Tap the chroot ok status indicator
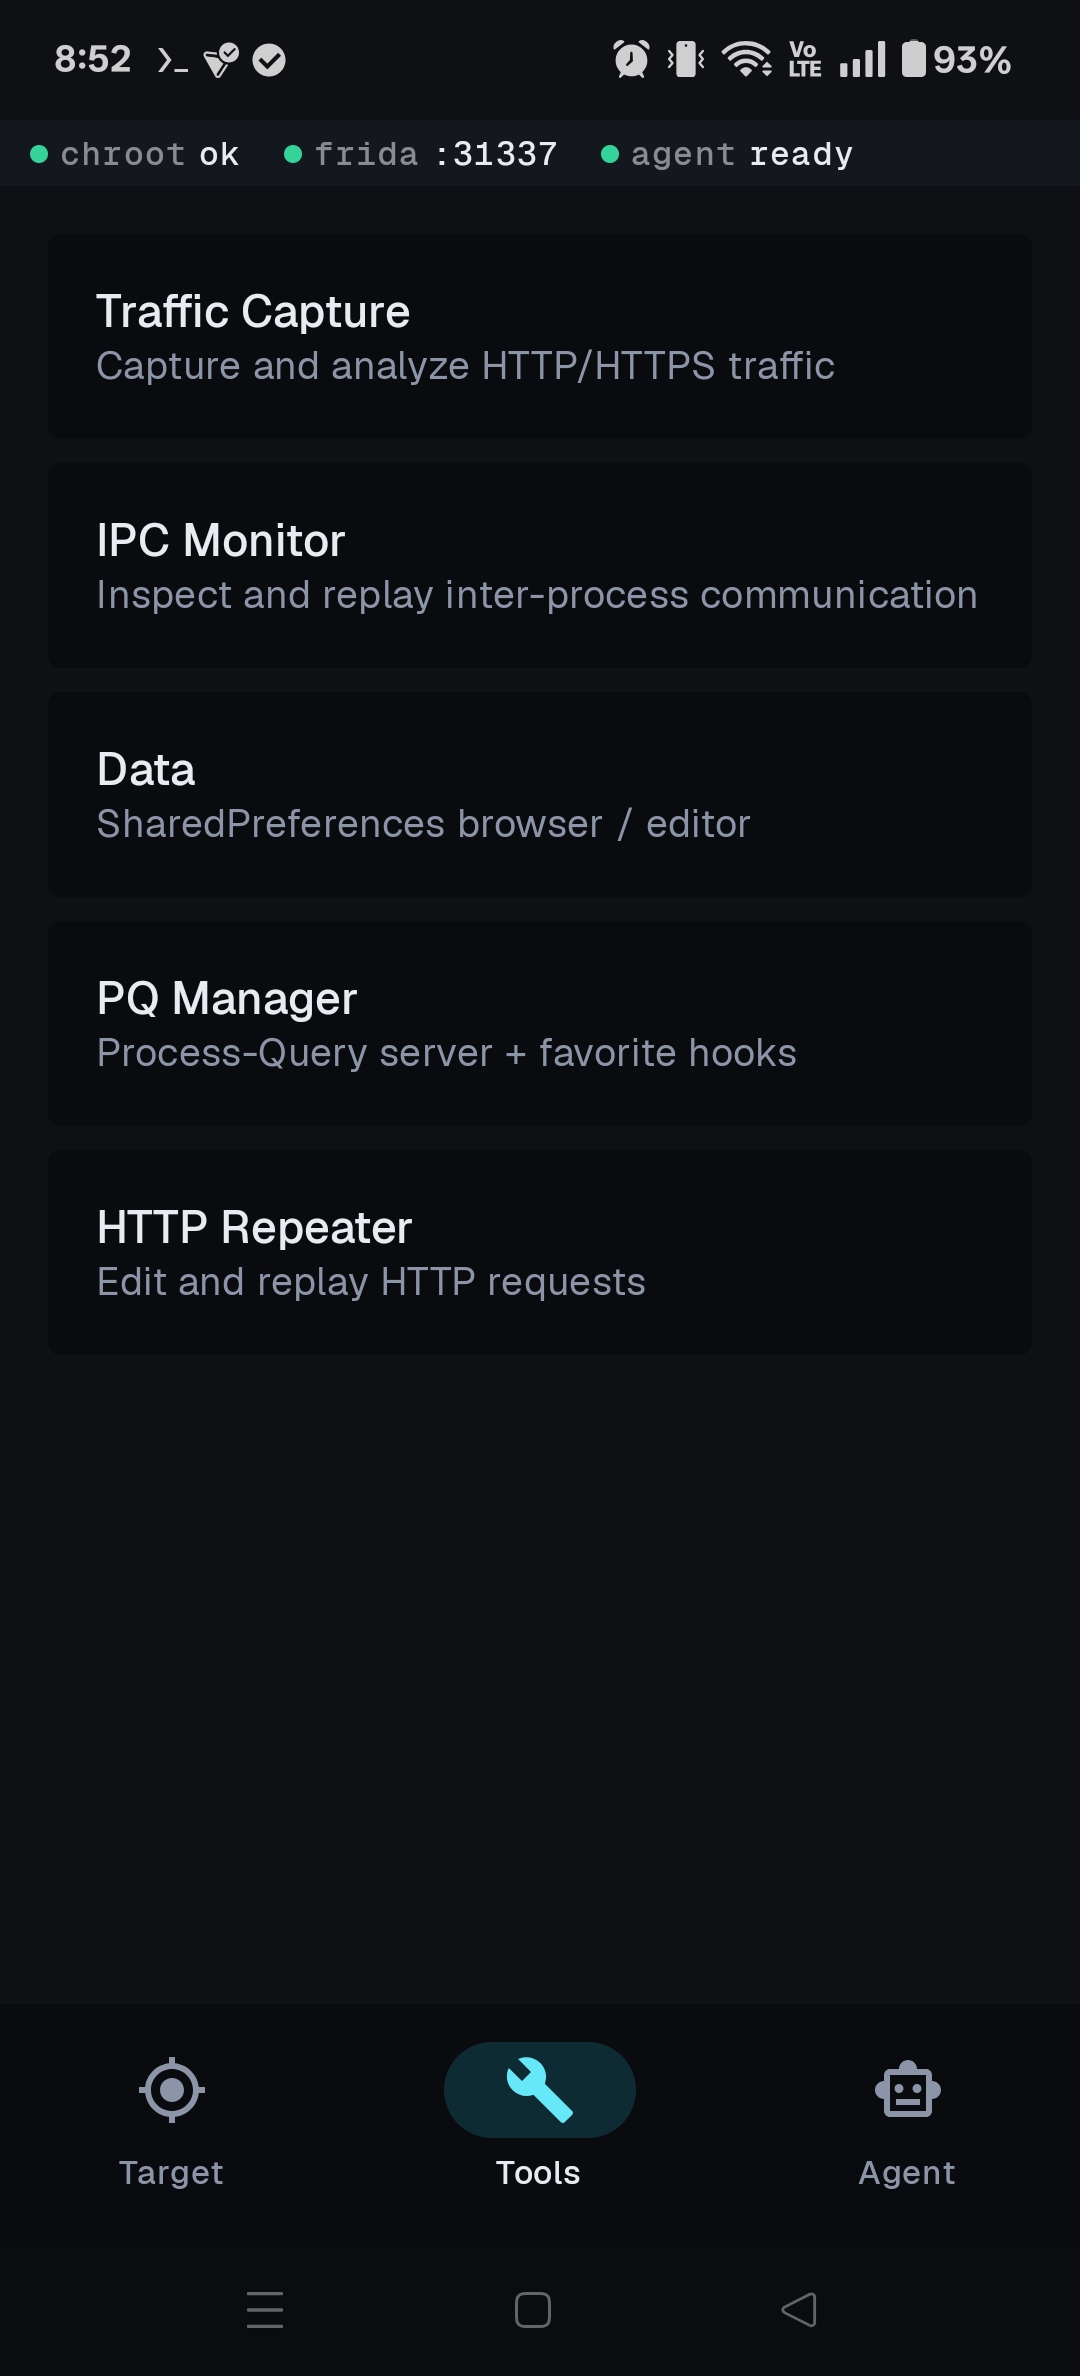Viewport: 1080px width, 2376px height. (x=135, y=154)
